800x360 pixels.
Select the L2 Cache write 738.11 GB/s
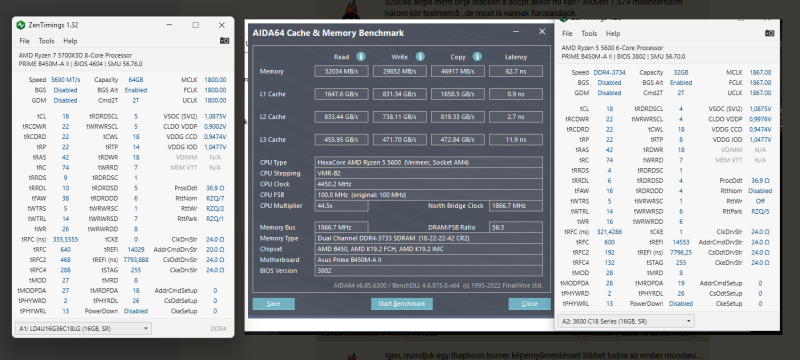(399, 117)
